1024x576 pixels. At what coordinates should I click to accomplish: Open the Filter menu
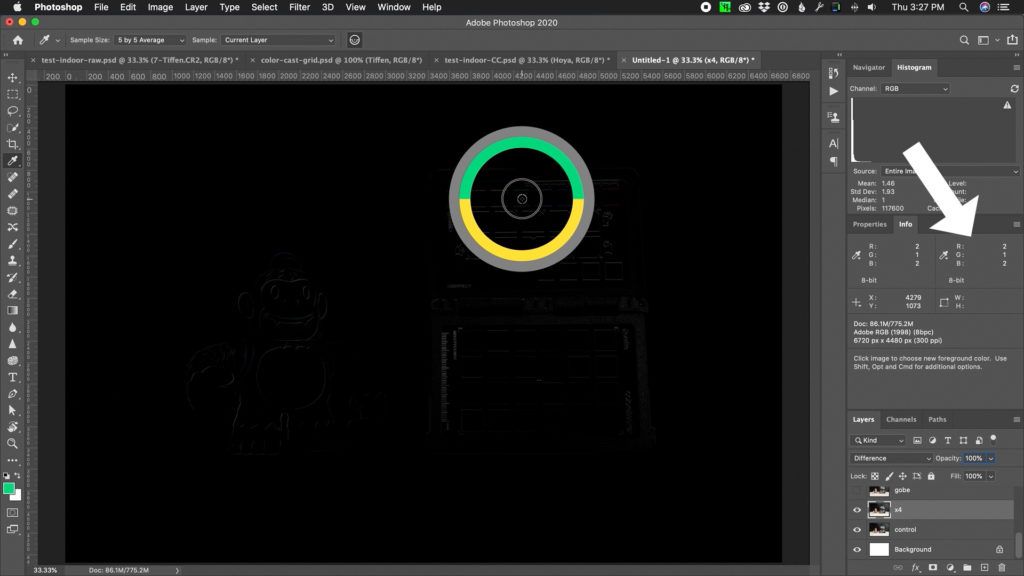pyautogui.click(x=299, y=7)
